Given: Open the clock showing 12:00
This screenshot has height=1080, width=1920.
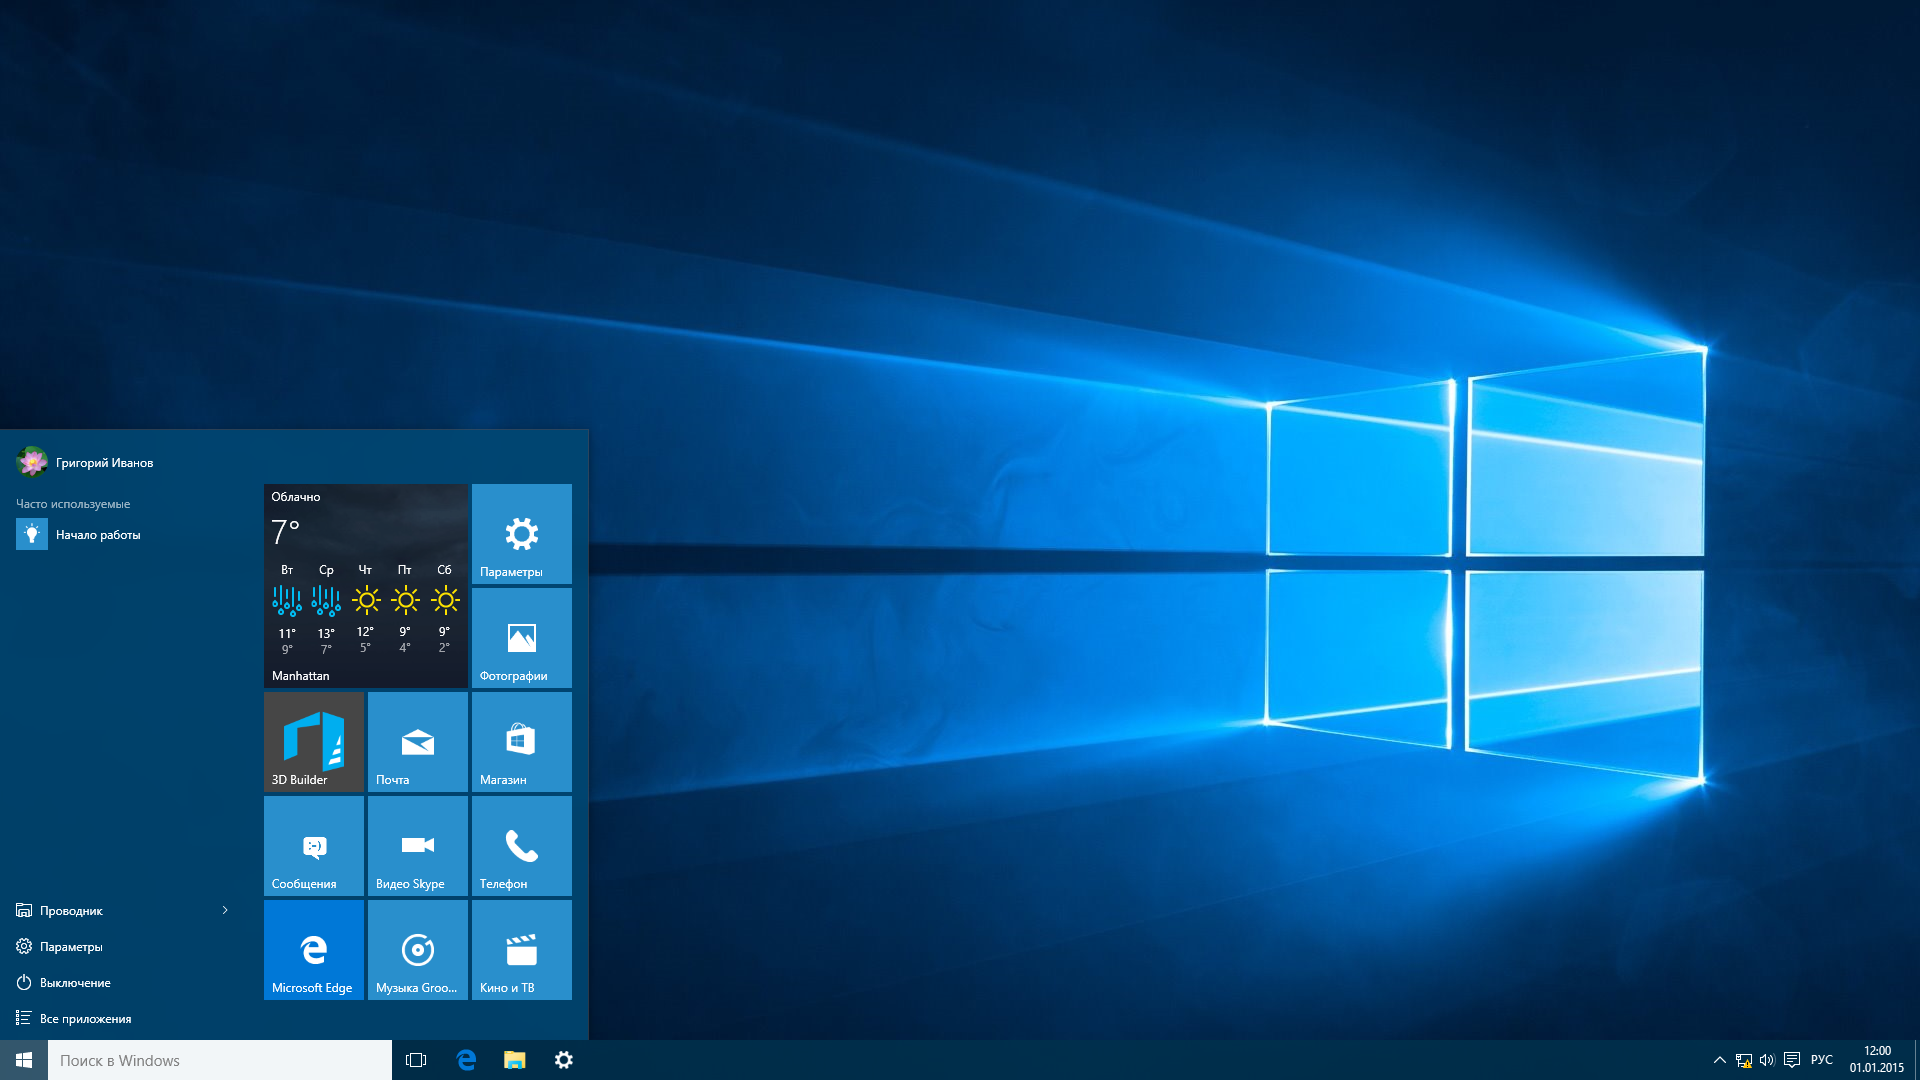Looking at the screenshot, I should (1877, 1060).
